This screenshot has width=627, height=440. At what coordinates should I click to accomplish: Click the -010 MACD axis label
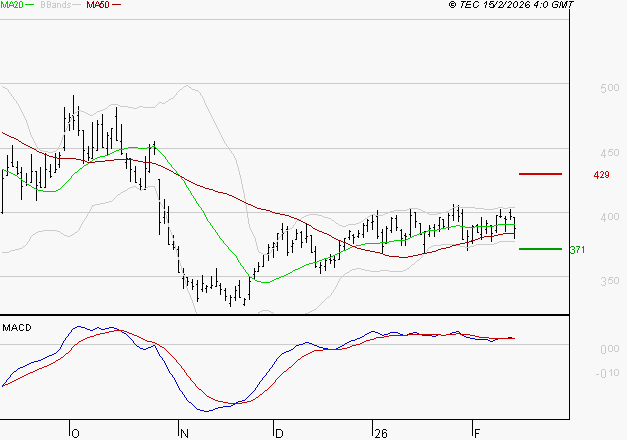607,374
